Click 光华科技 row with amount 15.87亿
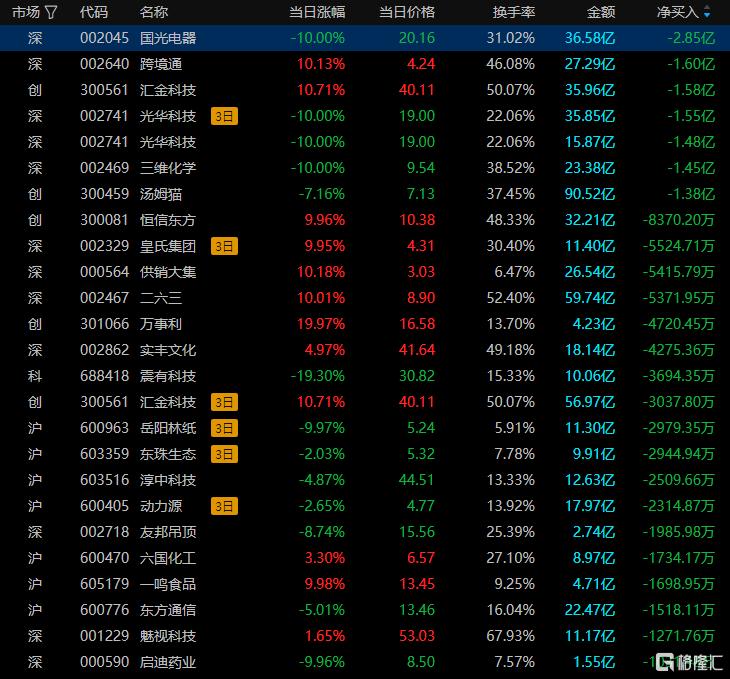The image size is (730, 679). pyautogui.click(x=365, y=142)
